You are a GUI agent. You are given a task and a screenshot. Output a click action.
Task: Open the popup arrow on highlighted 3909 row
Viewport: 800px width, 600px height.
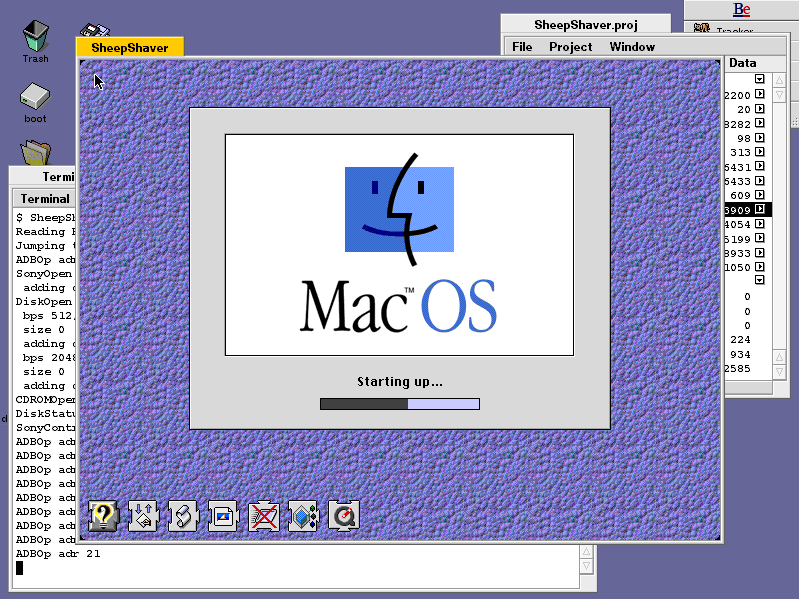(x=760, y=209)
